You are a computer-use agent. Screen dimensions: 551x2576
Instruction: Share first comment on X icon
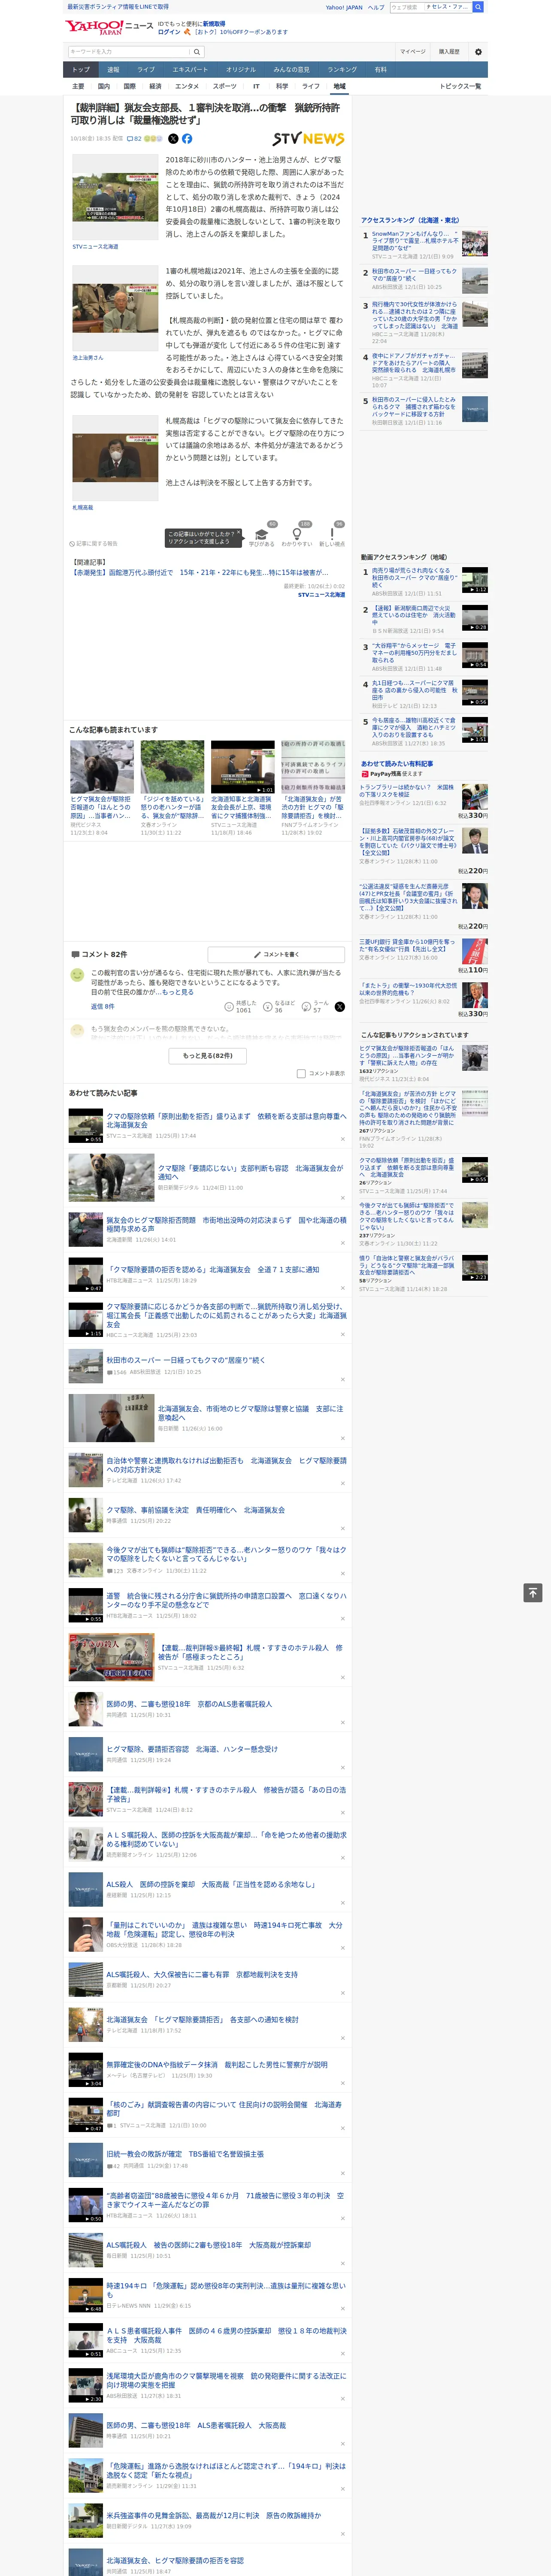pos(339,1007)
